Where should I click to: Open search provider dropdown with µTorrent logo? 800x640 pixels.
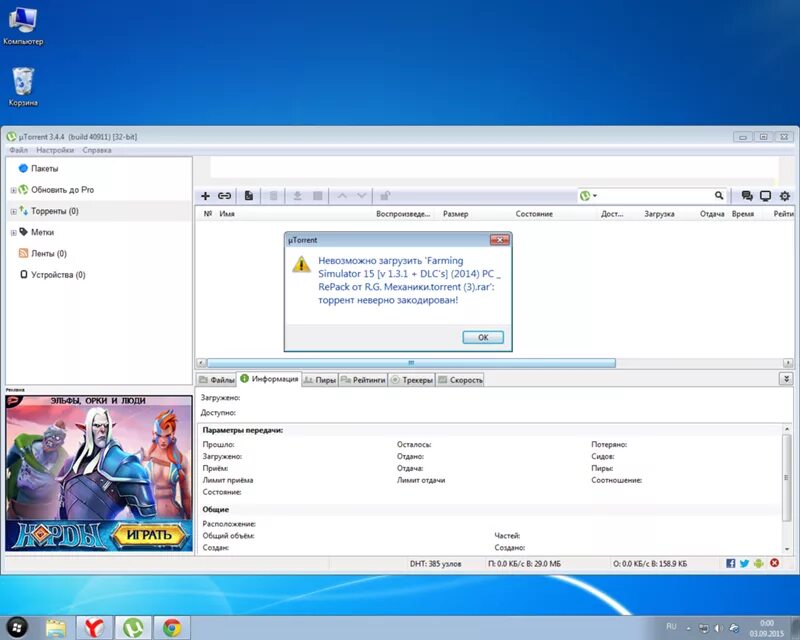point(588,195)
